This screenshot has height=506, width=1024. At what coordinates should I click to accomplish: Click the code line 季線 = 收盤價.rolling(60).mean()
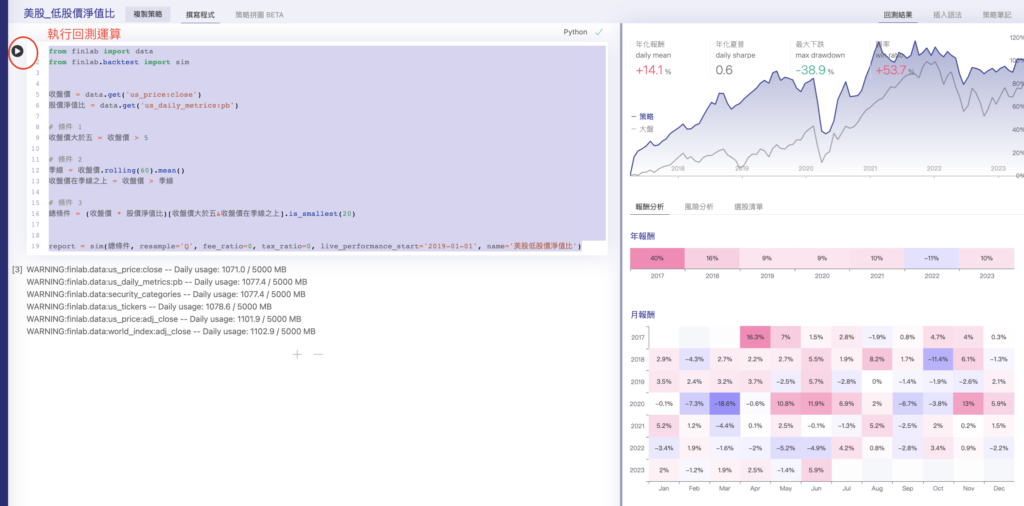coord(117,170)
